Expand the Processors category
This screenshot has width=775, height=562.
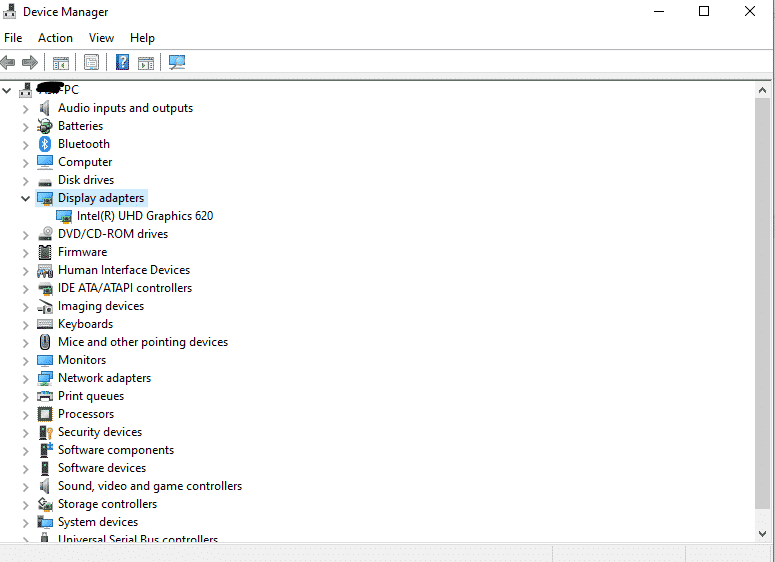pyautogui.click(x=26, y=415)
